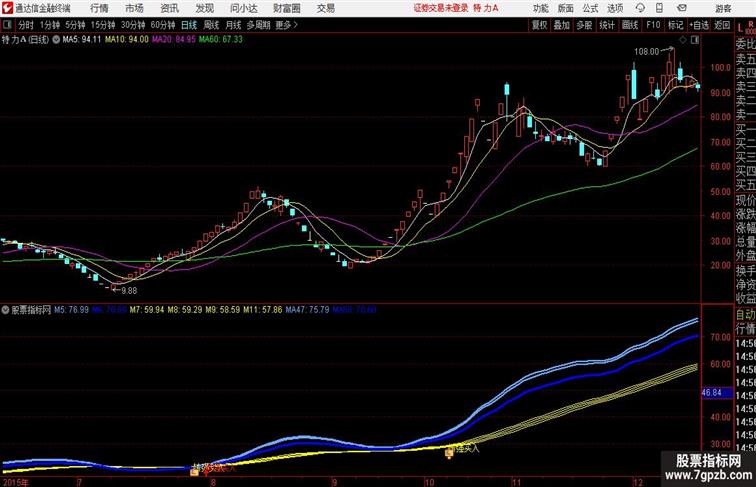Click the 画线 draw line button
Screen dimensions: 756x487
pyautogui.click(x=630, y=25)
